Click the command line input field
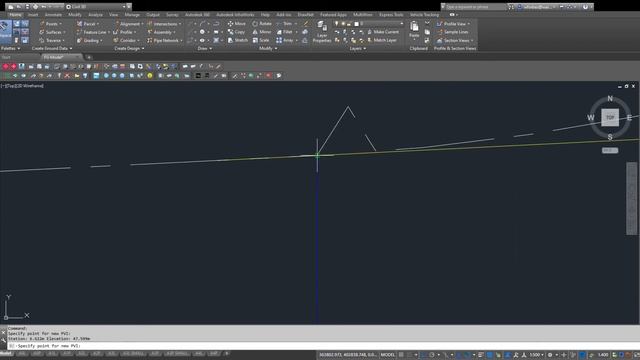 322,346
